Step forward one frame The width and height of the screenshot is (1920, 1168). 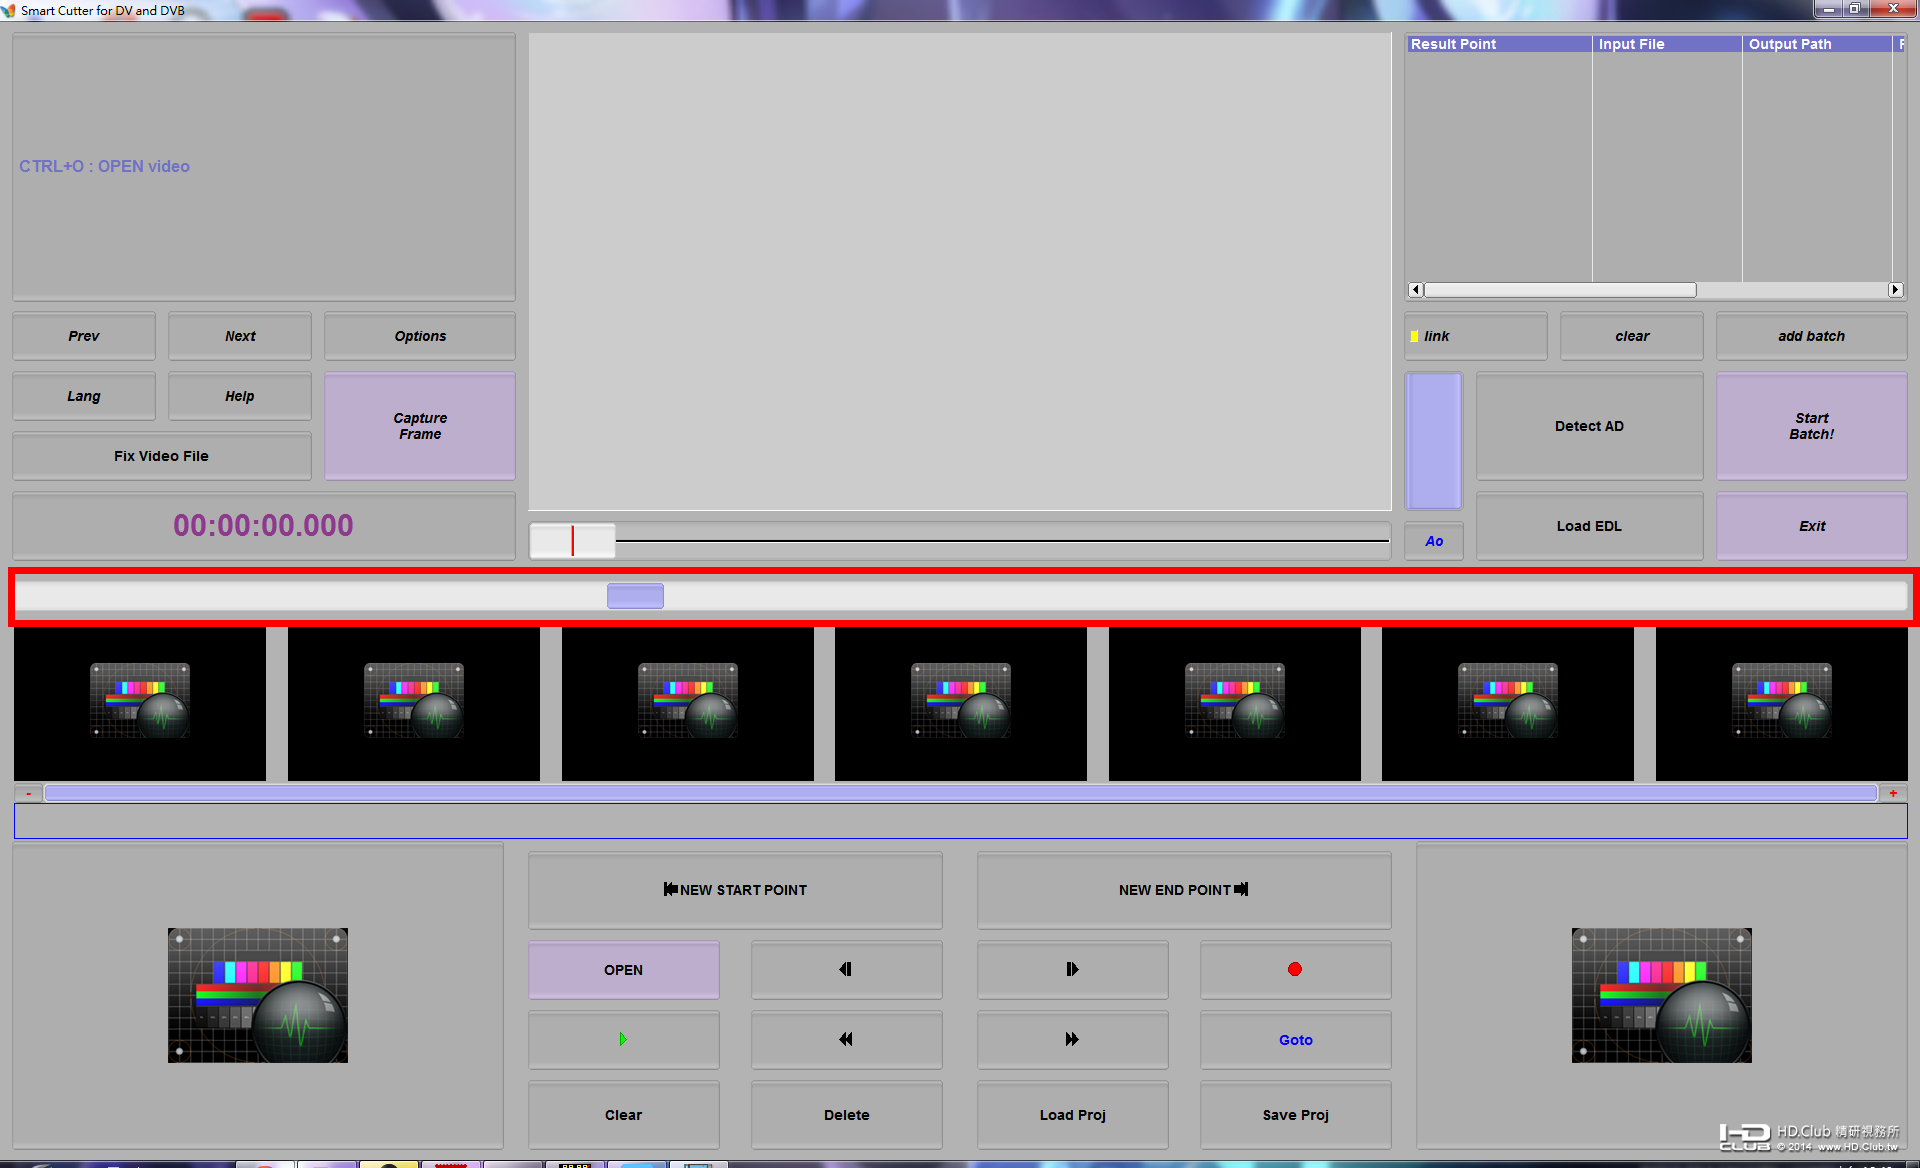1072,969
